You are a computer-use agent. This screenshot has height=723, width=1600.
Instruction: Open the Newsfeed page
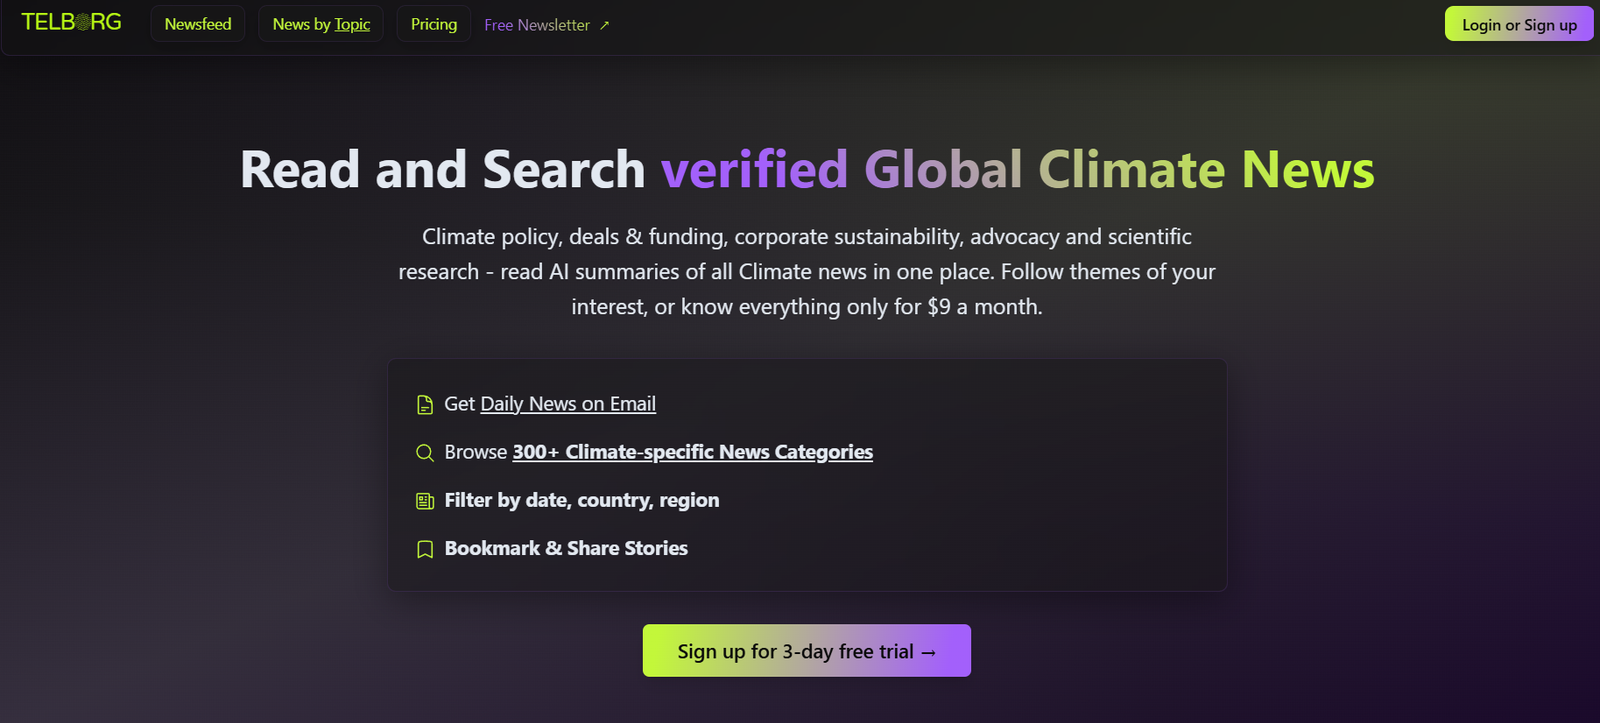[198, 24]
